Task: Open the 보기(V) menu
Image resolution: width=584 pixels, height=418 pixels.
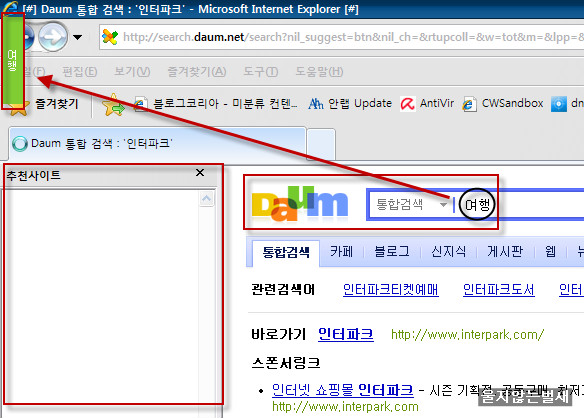Action: tap(132, 71)
